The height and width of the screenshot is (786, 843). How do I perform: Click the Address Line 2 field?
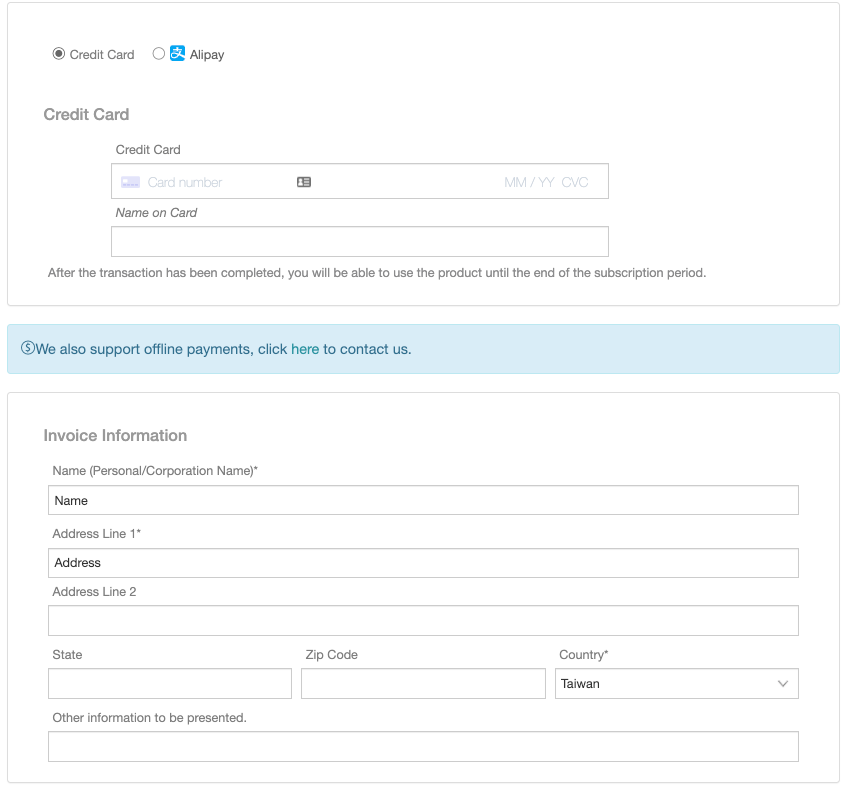pos(423,620)
